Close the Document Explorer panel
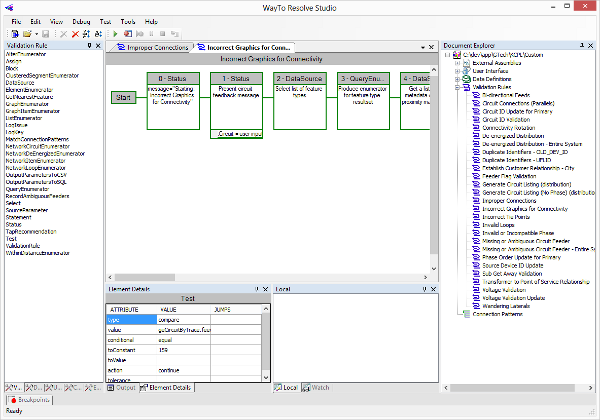This screenshot has width=600, height=420. pyautogui.click(x=590, y=46)
